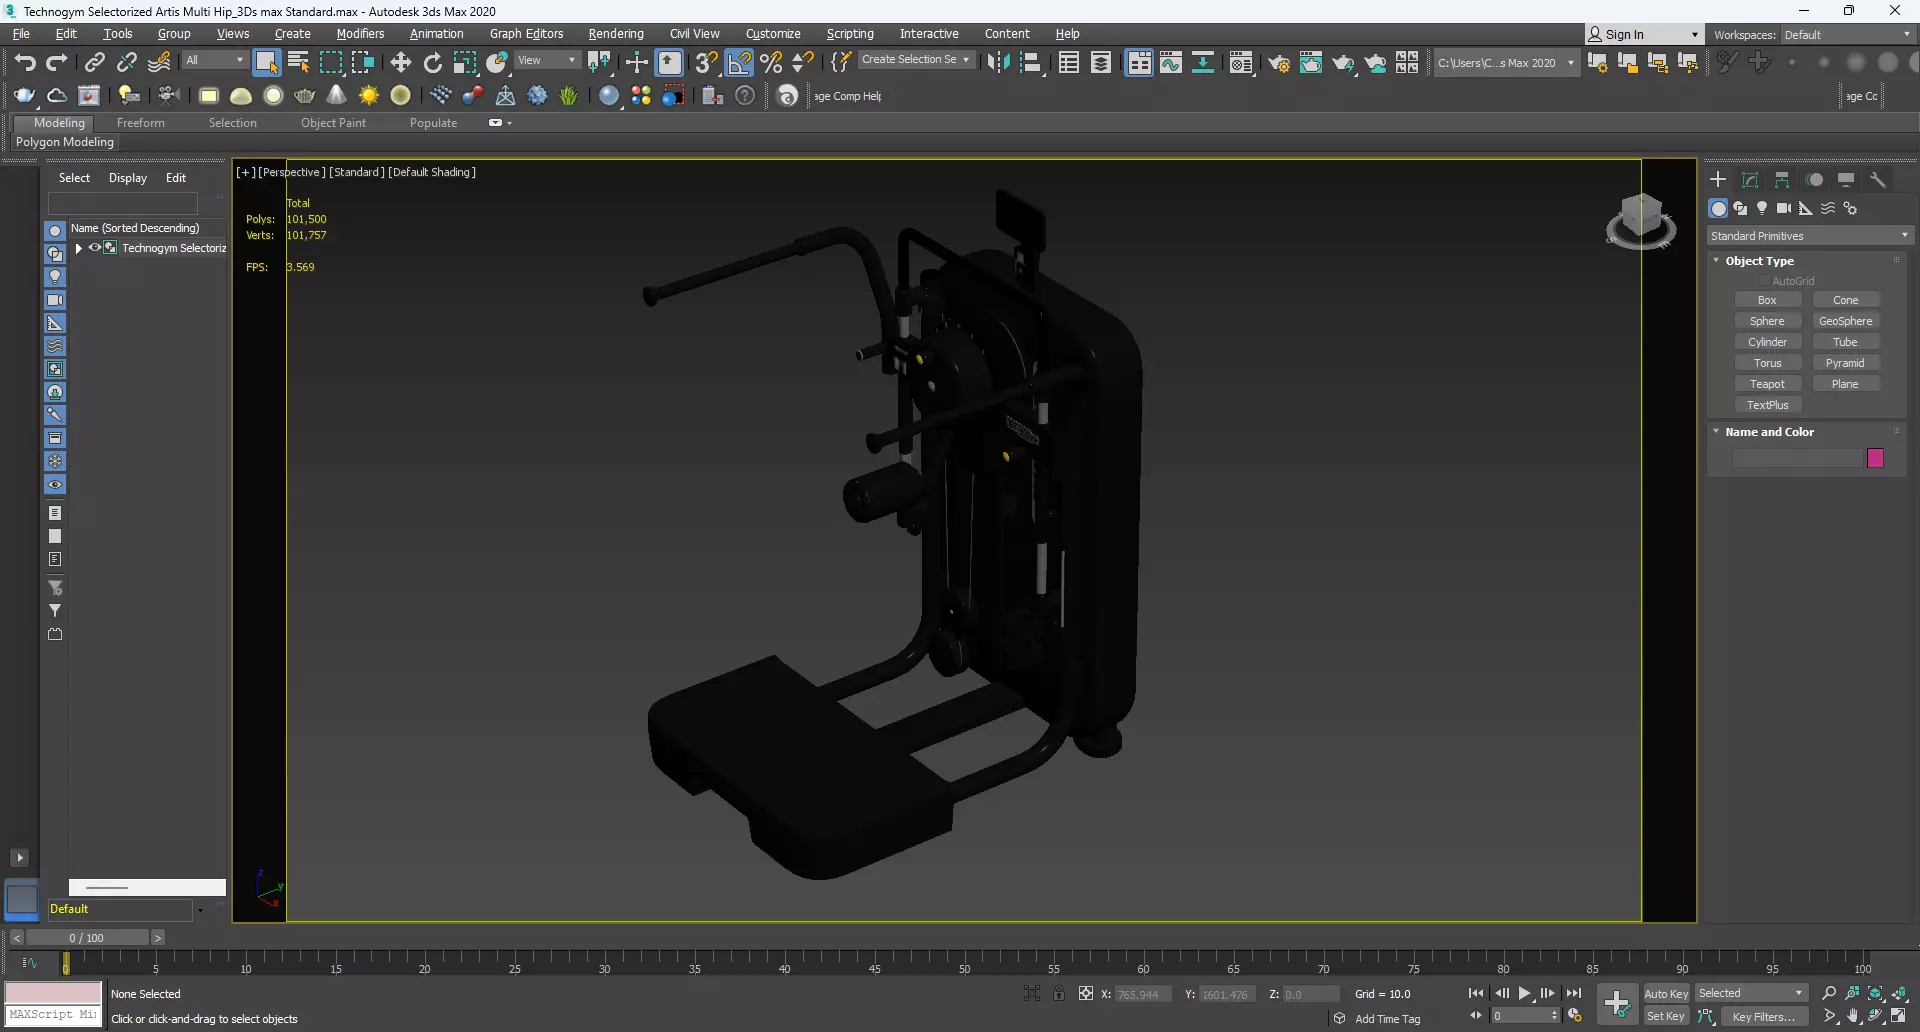Switch to the Object Paint ribbon tab

click(334, 123)
